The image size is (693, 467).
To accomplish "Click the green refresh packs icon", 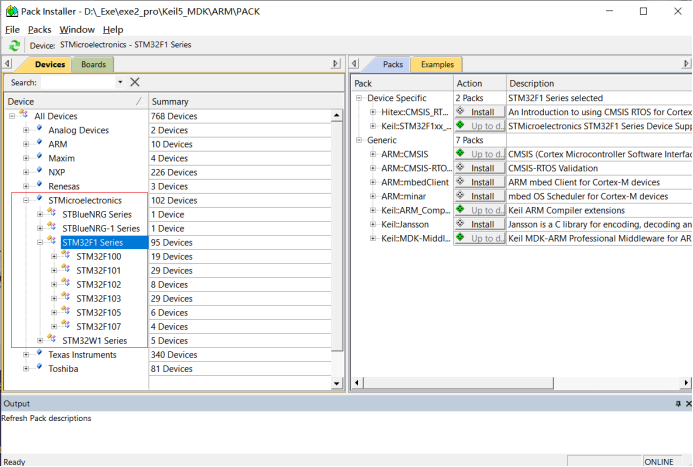I will [x=14, y=45].
